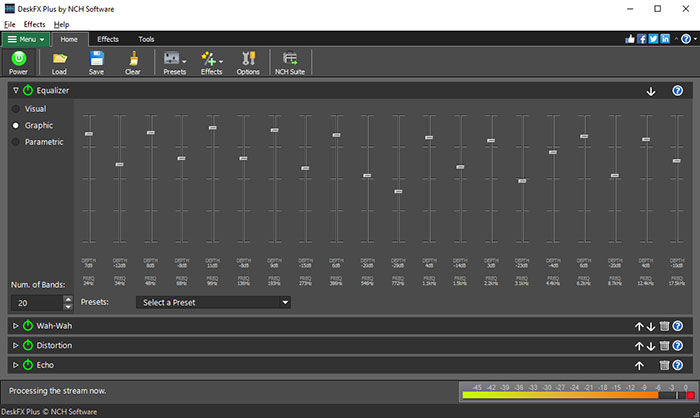700x418 pixels.
Task: Expand the Distortion effect panel
Action: (x=15, y=345)
